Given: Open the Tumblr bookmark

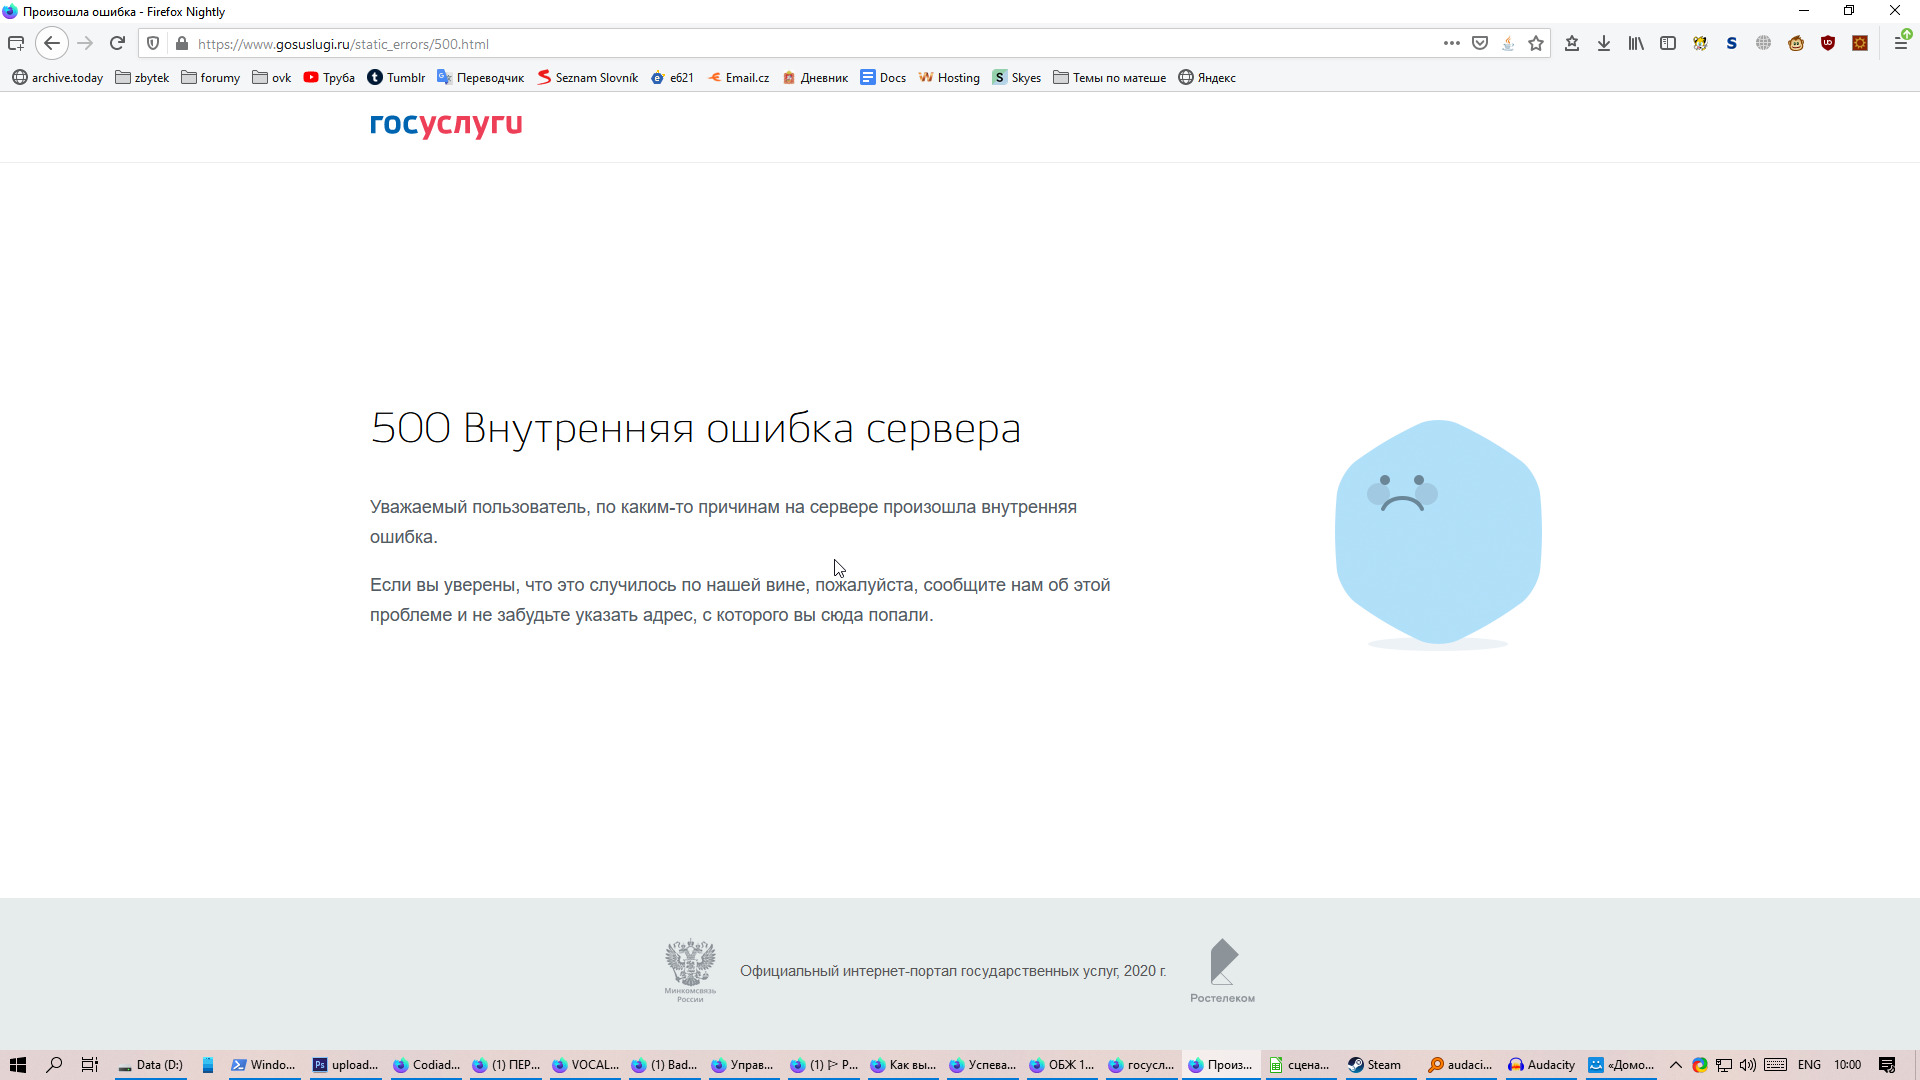Looking at the screenshot, I should (x=396, y=77).
